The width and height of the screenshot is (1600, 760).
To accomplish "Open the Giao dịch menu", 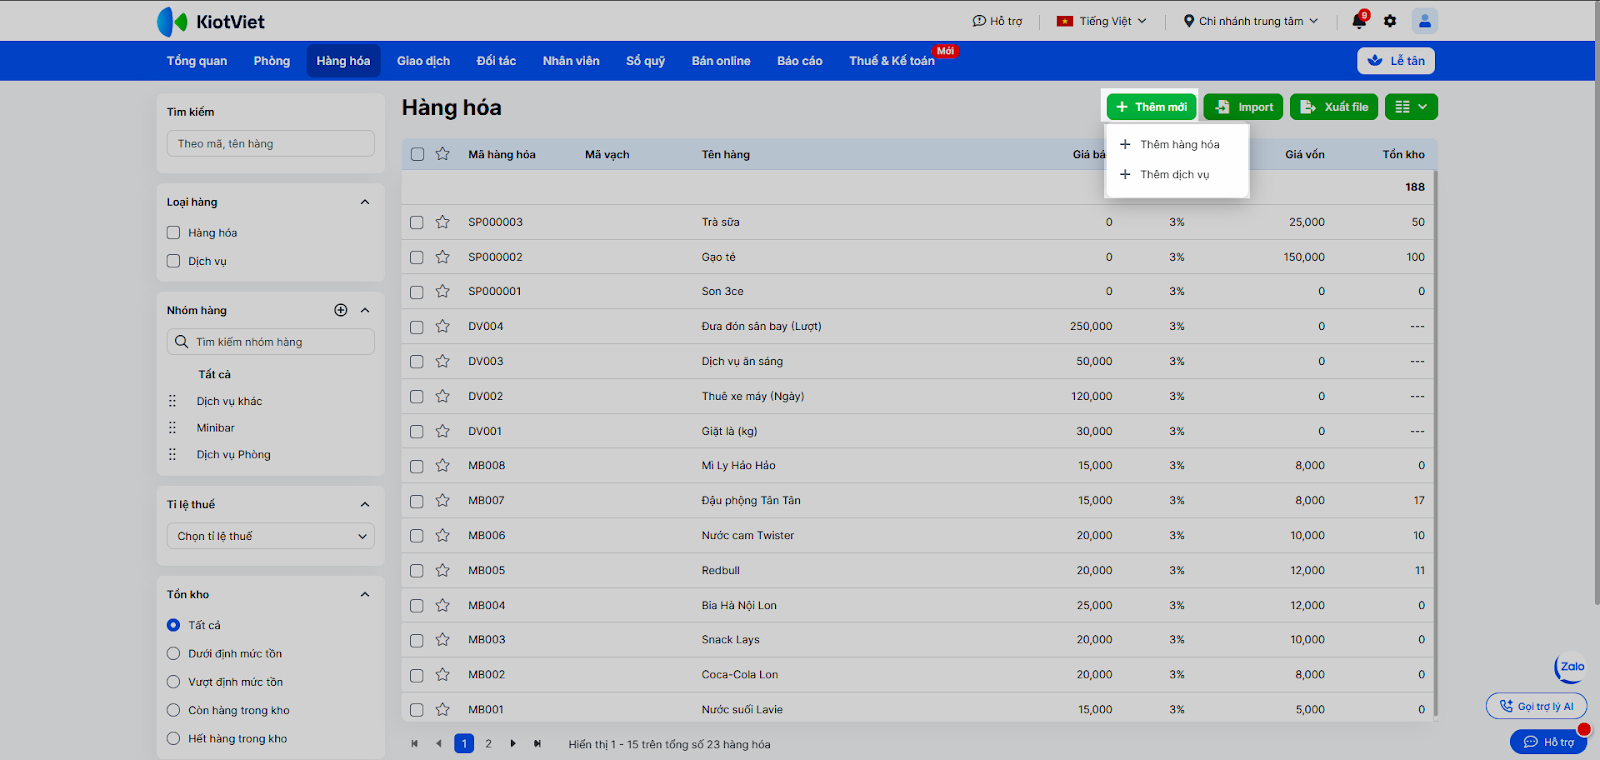I will (423, 61).
